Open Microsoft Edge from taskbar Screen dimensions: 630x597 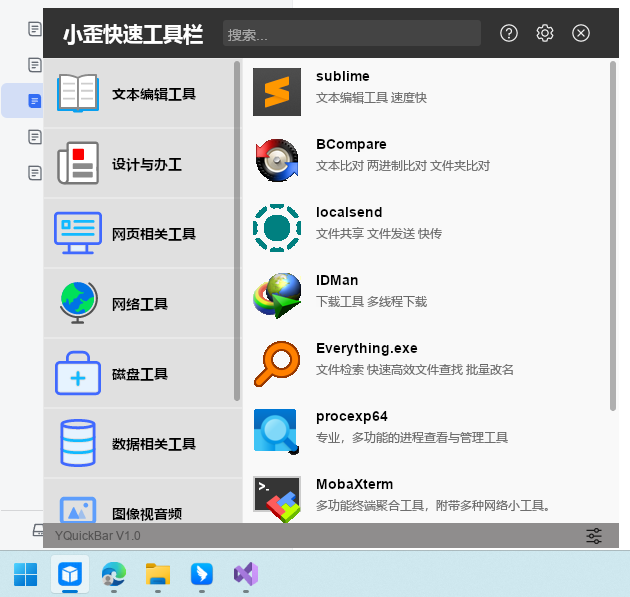click(x=114, y=574)
